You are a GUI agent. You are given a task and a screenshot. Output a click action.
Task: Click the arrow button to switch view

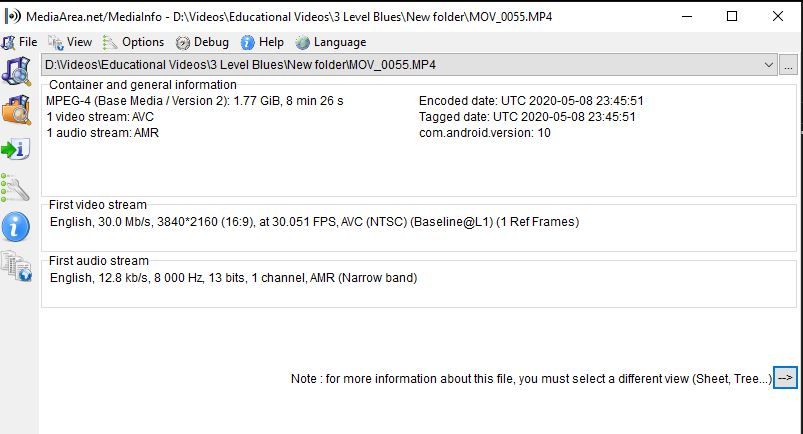tap(785, 378)
